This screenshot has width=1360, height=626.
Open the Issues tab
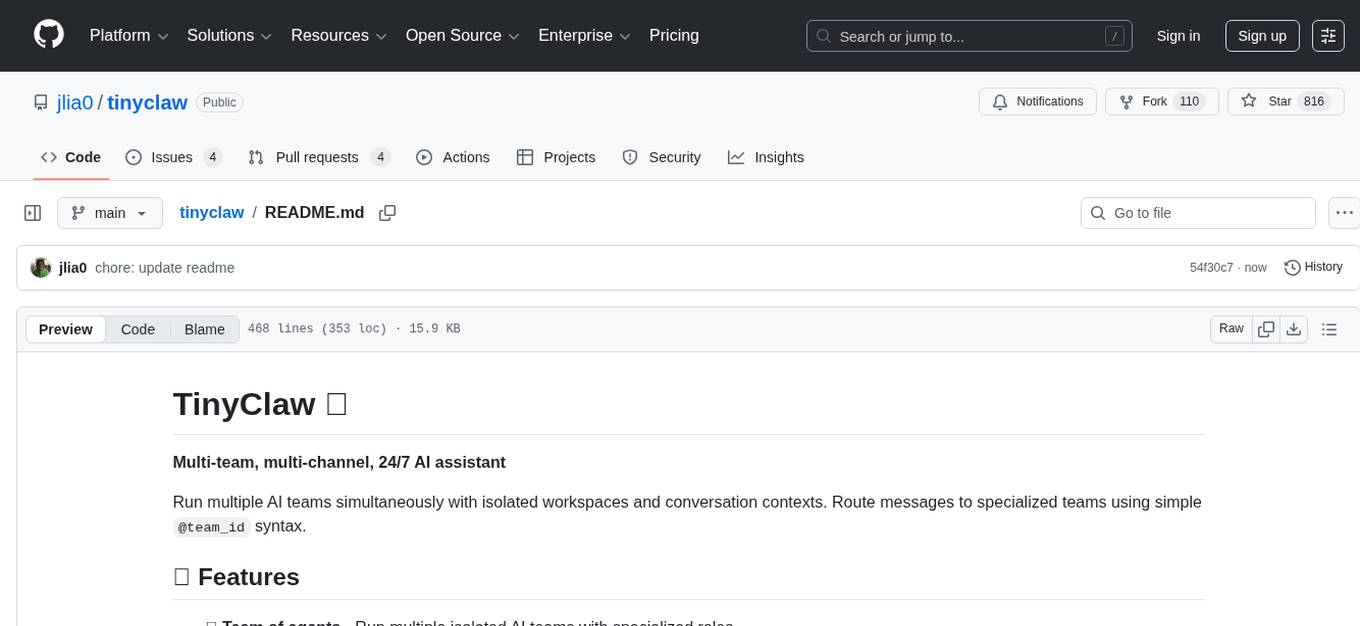(173, 157)
